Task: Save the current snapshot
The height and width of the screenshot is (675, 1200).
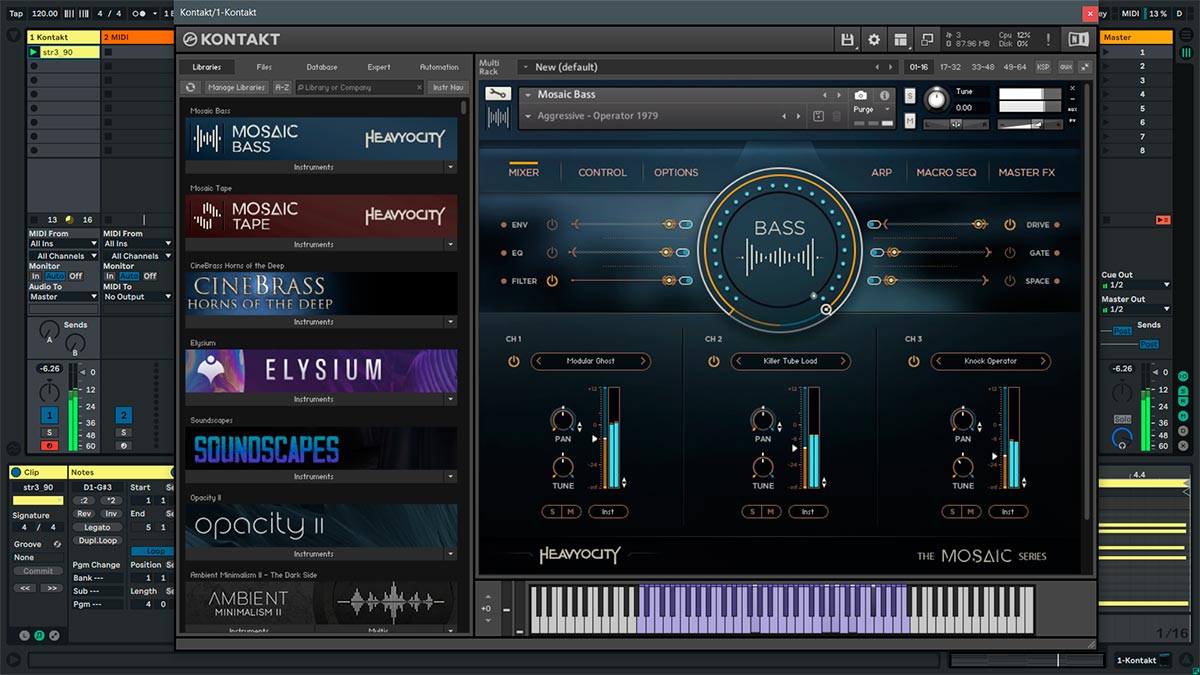Action: pos(818,116)
